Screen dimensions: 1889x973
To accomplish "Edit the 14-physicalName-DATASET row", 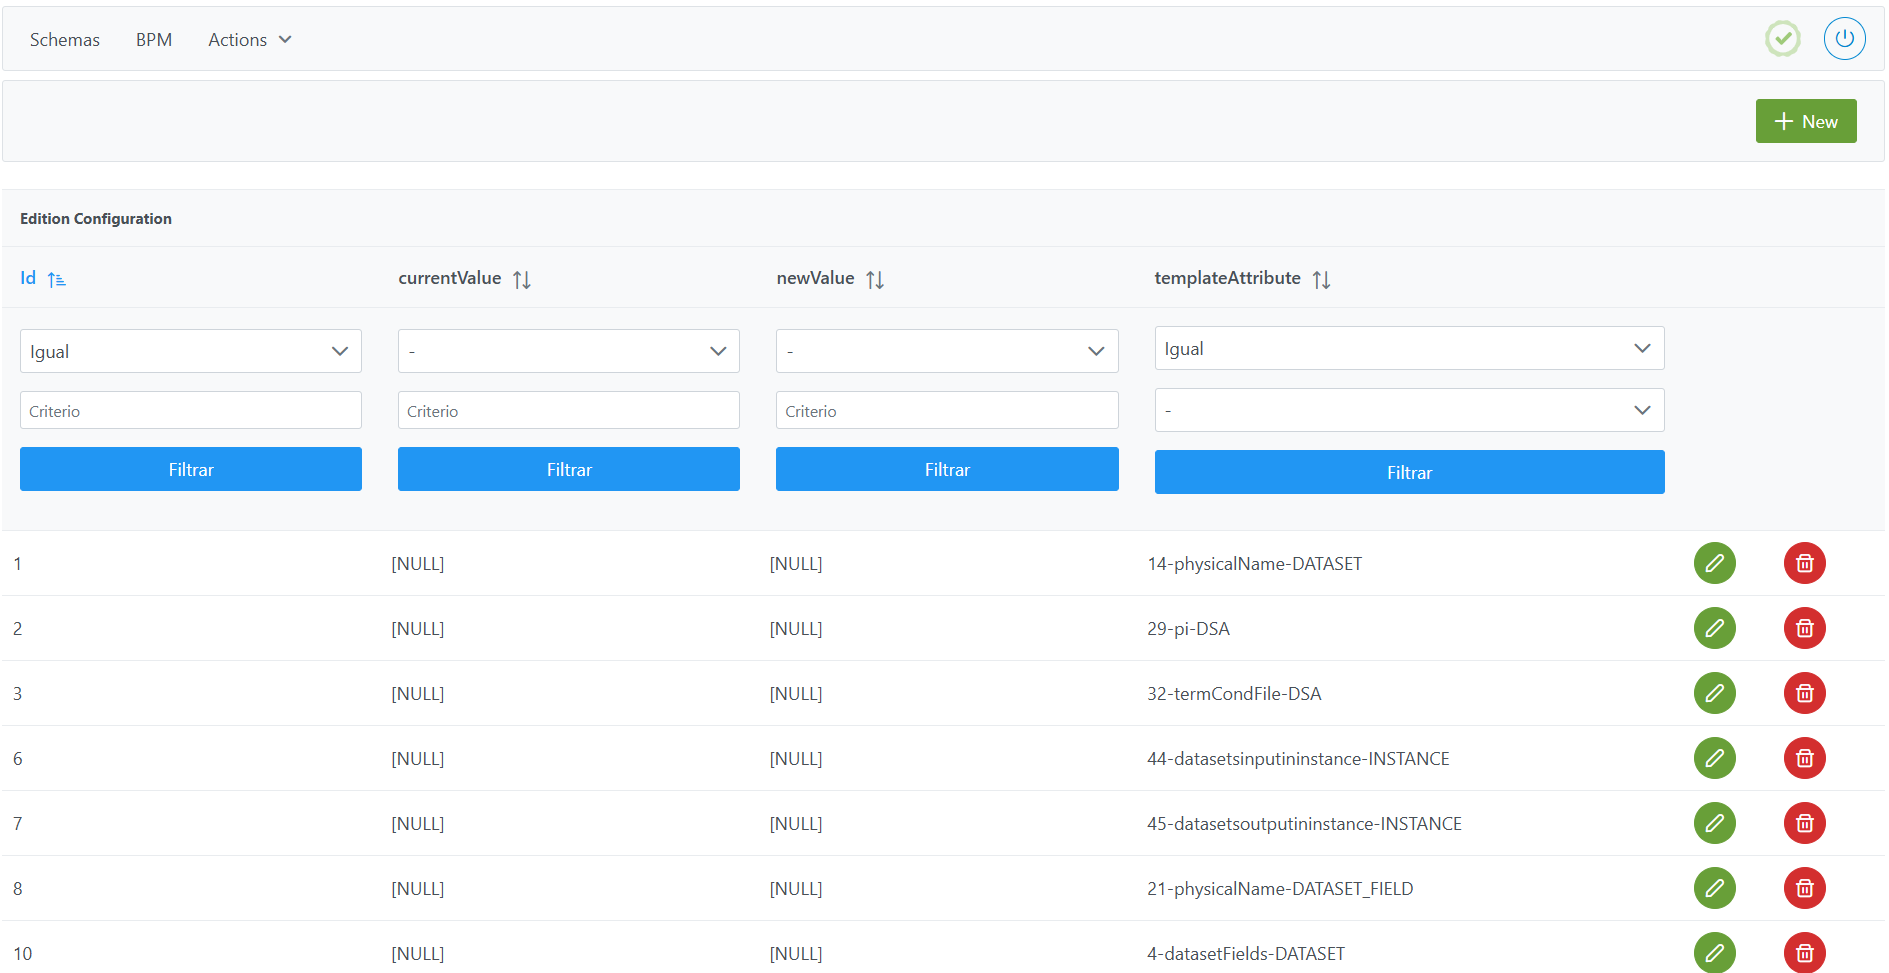I will pos(1714,563).
